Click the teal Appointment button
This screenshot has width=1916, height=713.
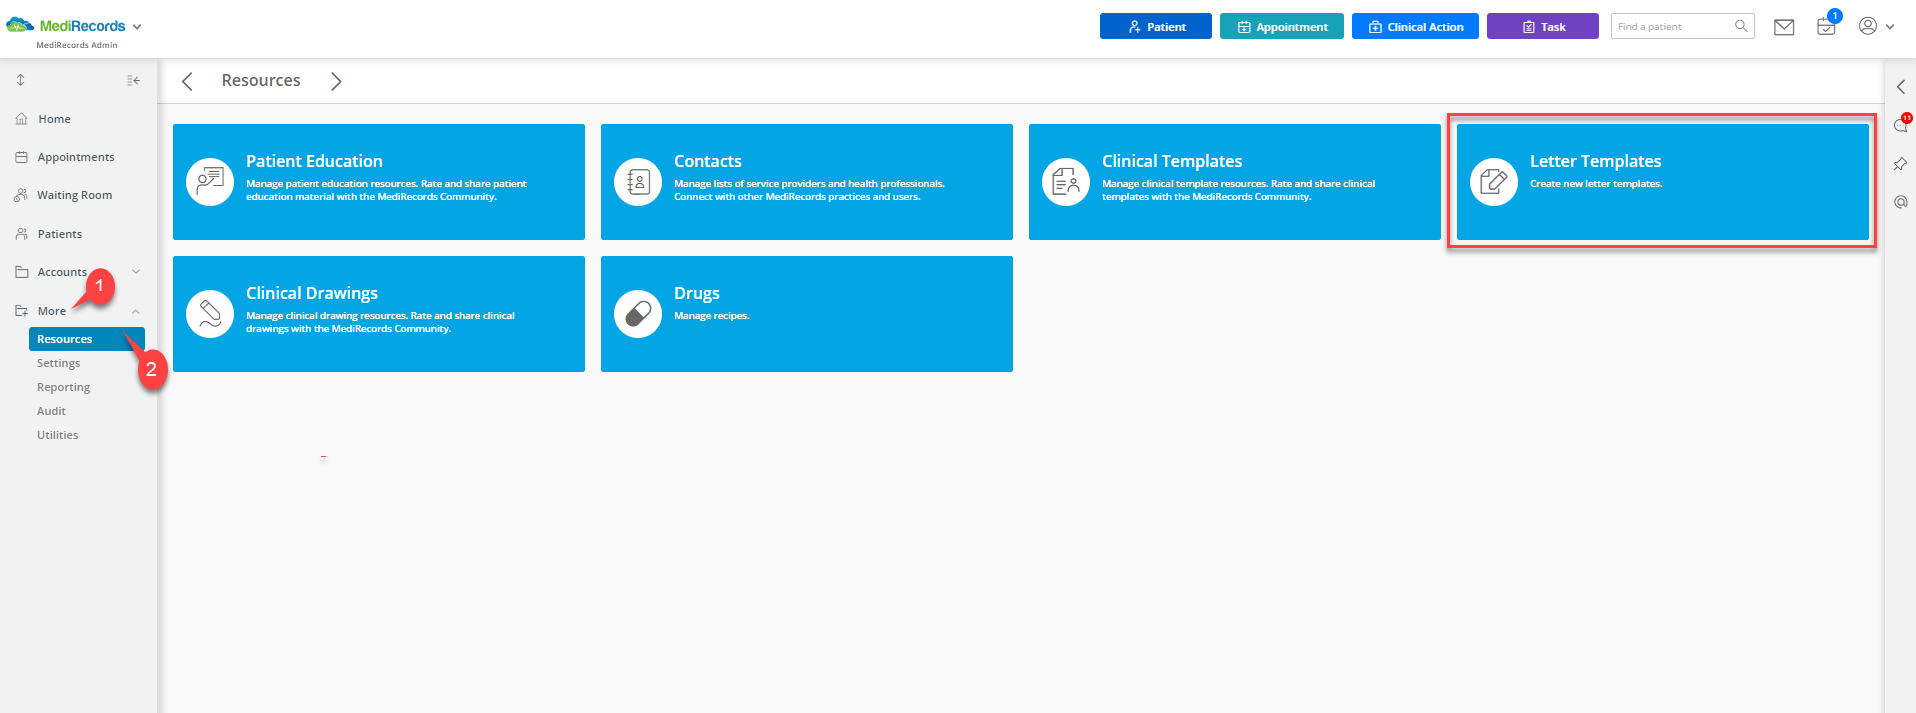1281,26
